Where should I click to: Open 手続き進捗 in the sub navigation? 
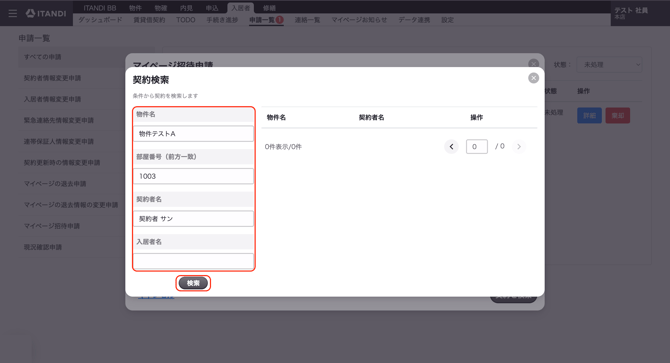pos(222,20)
